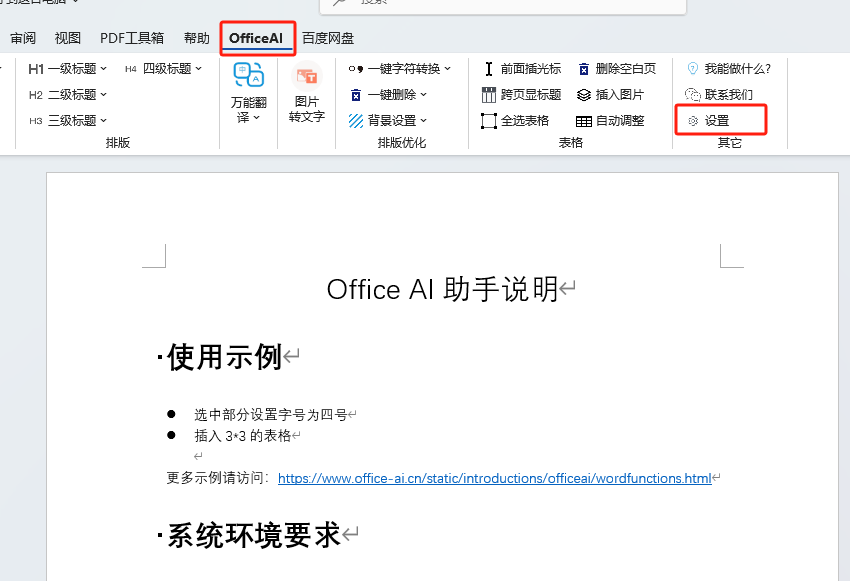Click the 一级标题 label
Image resolution: width=850 pixels, height=581 pixels.
(72, 69)
